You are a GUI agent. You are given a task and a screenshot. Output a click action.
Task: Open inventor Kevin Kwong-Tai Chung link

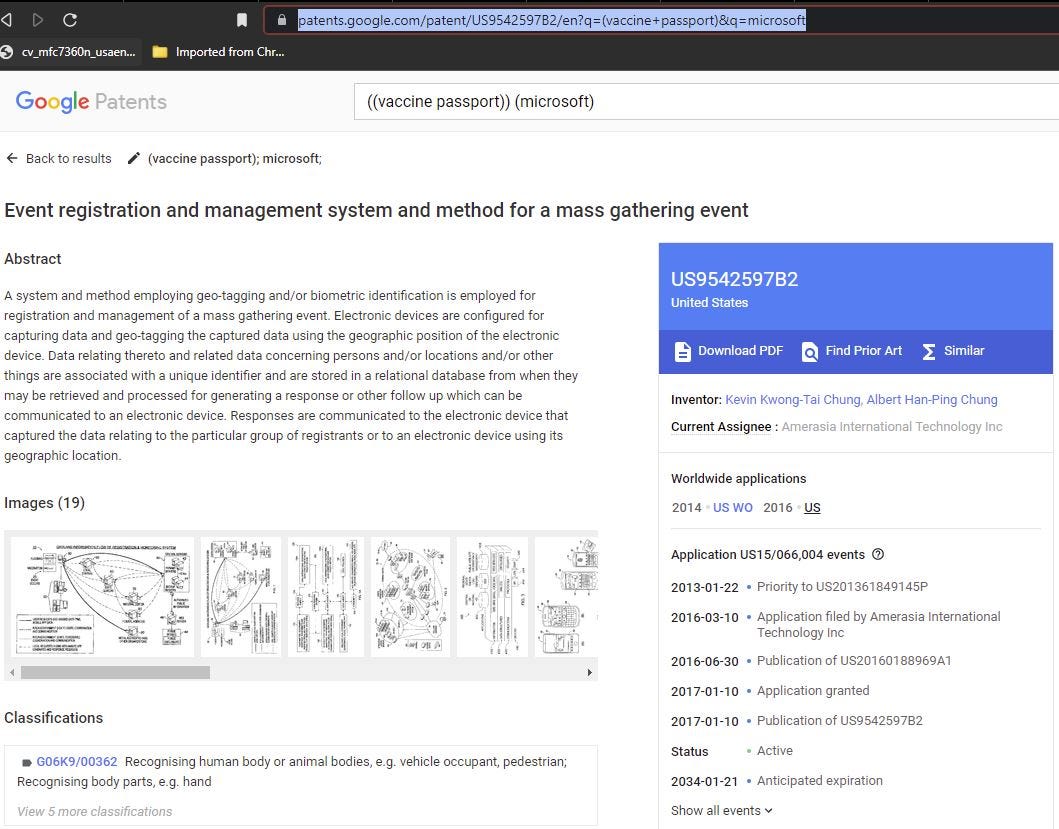click(793, 399)
